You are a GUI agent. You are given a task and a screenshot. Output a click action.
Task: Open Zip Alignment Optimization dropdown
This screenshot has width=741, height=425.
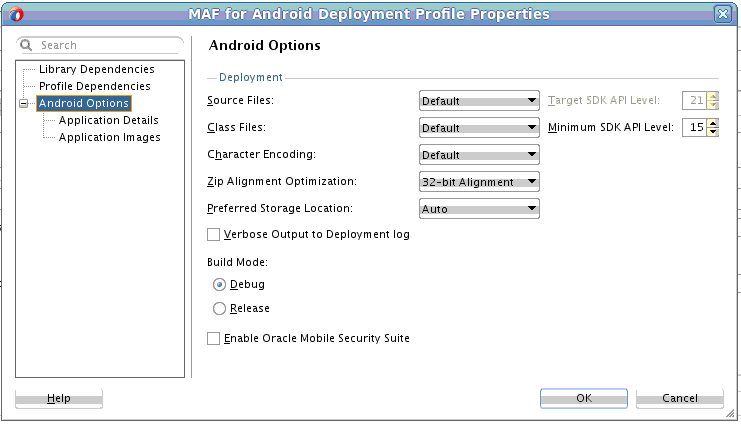point(479,182)
